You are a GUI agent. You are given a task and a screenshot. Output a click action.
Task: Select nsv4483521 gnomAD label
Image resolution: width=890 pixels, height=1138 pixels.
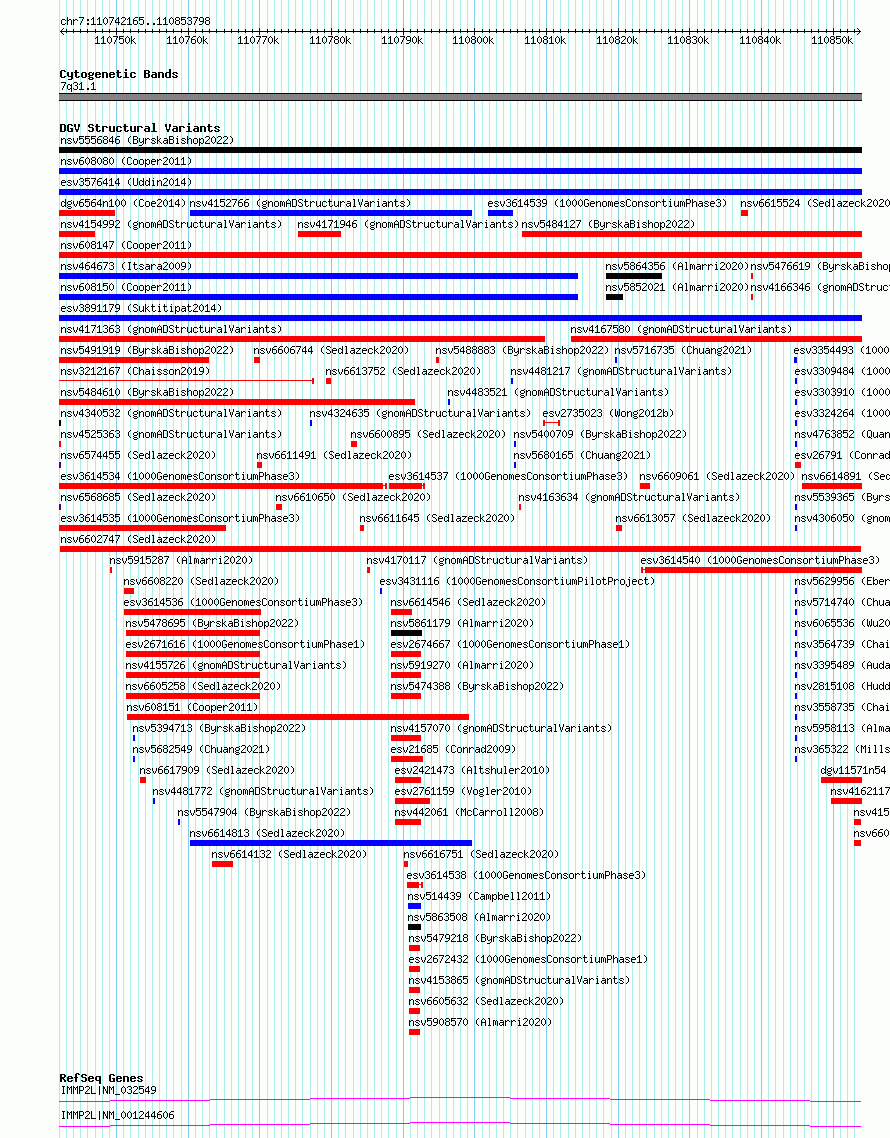click(558, 393)
